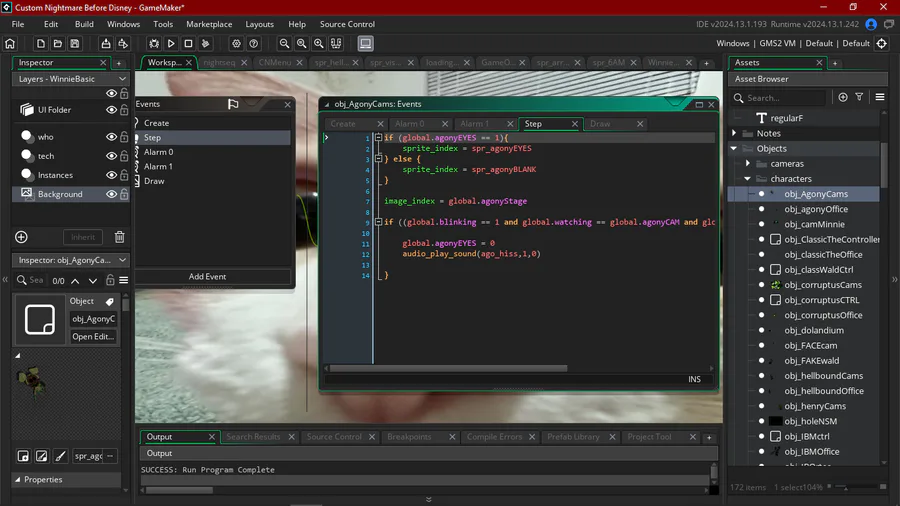Image resolution: width=900 pixels, height=506 pixels.
Task: Expand the Layers - WinnieBasic dropdown
Action: pos(122,79)
